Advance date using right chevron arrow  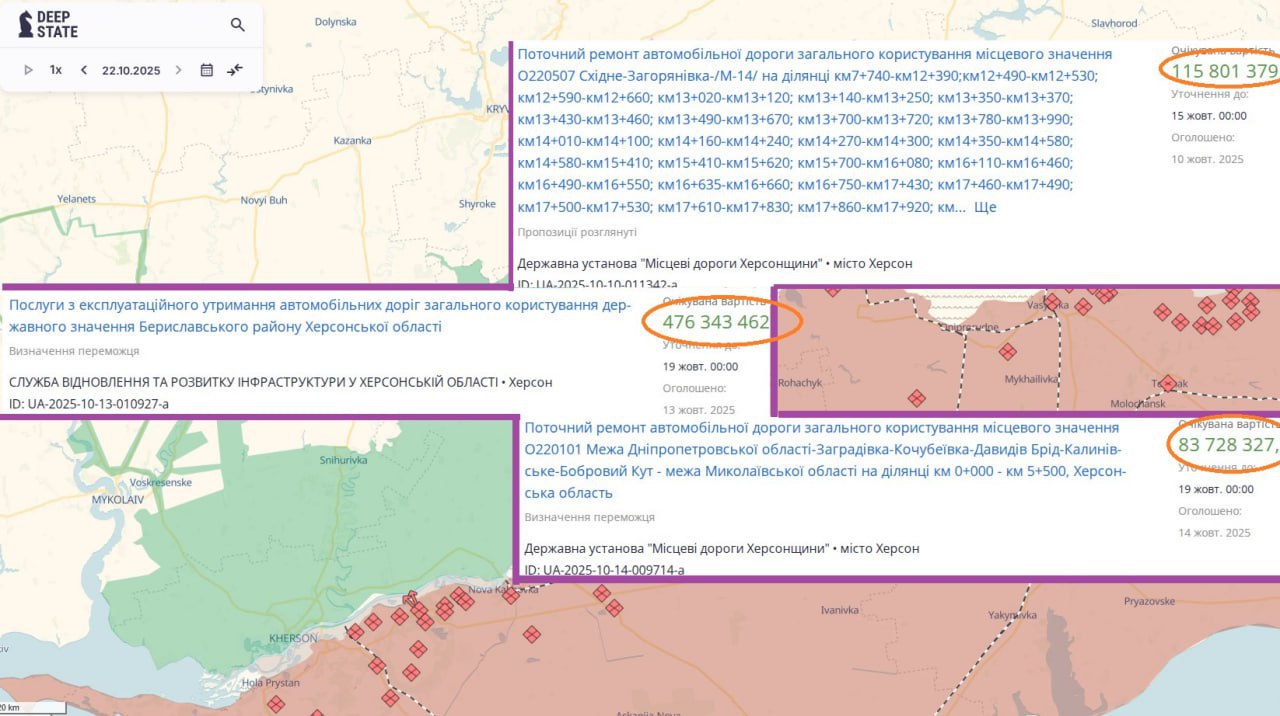click(x=179, y=70)
